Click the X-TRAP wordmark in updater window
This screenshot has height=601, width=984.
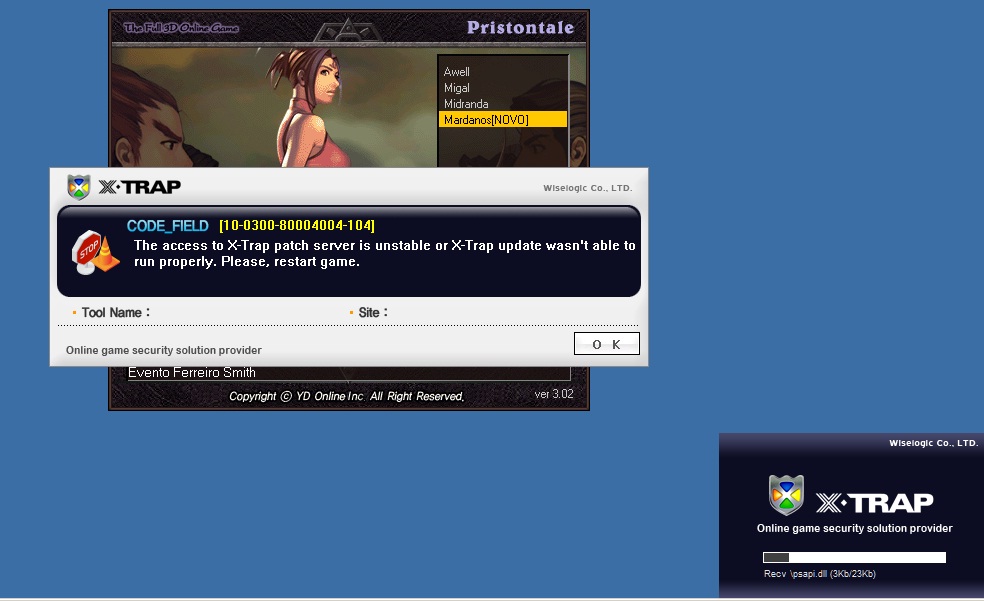pos(875,503)
